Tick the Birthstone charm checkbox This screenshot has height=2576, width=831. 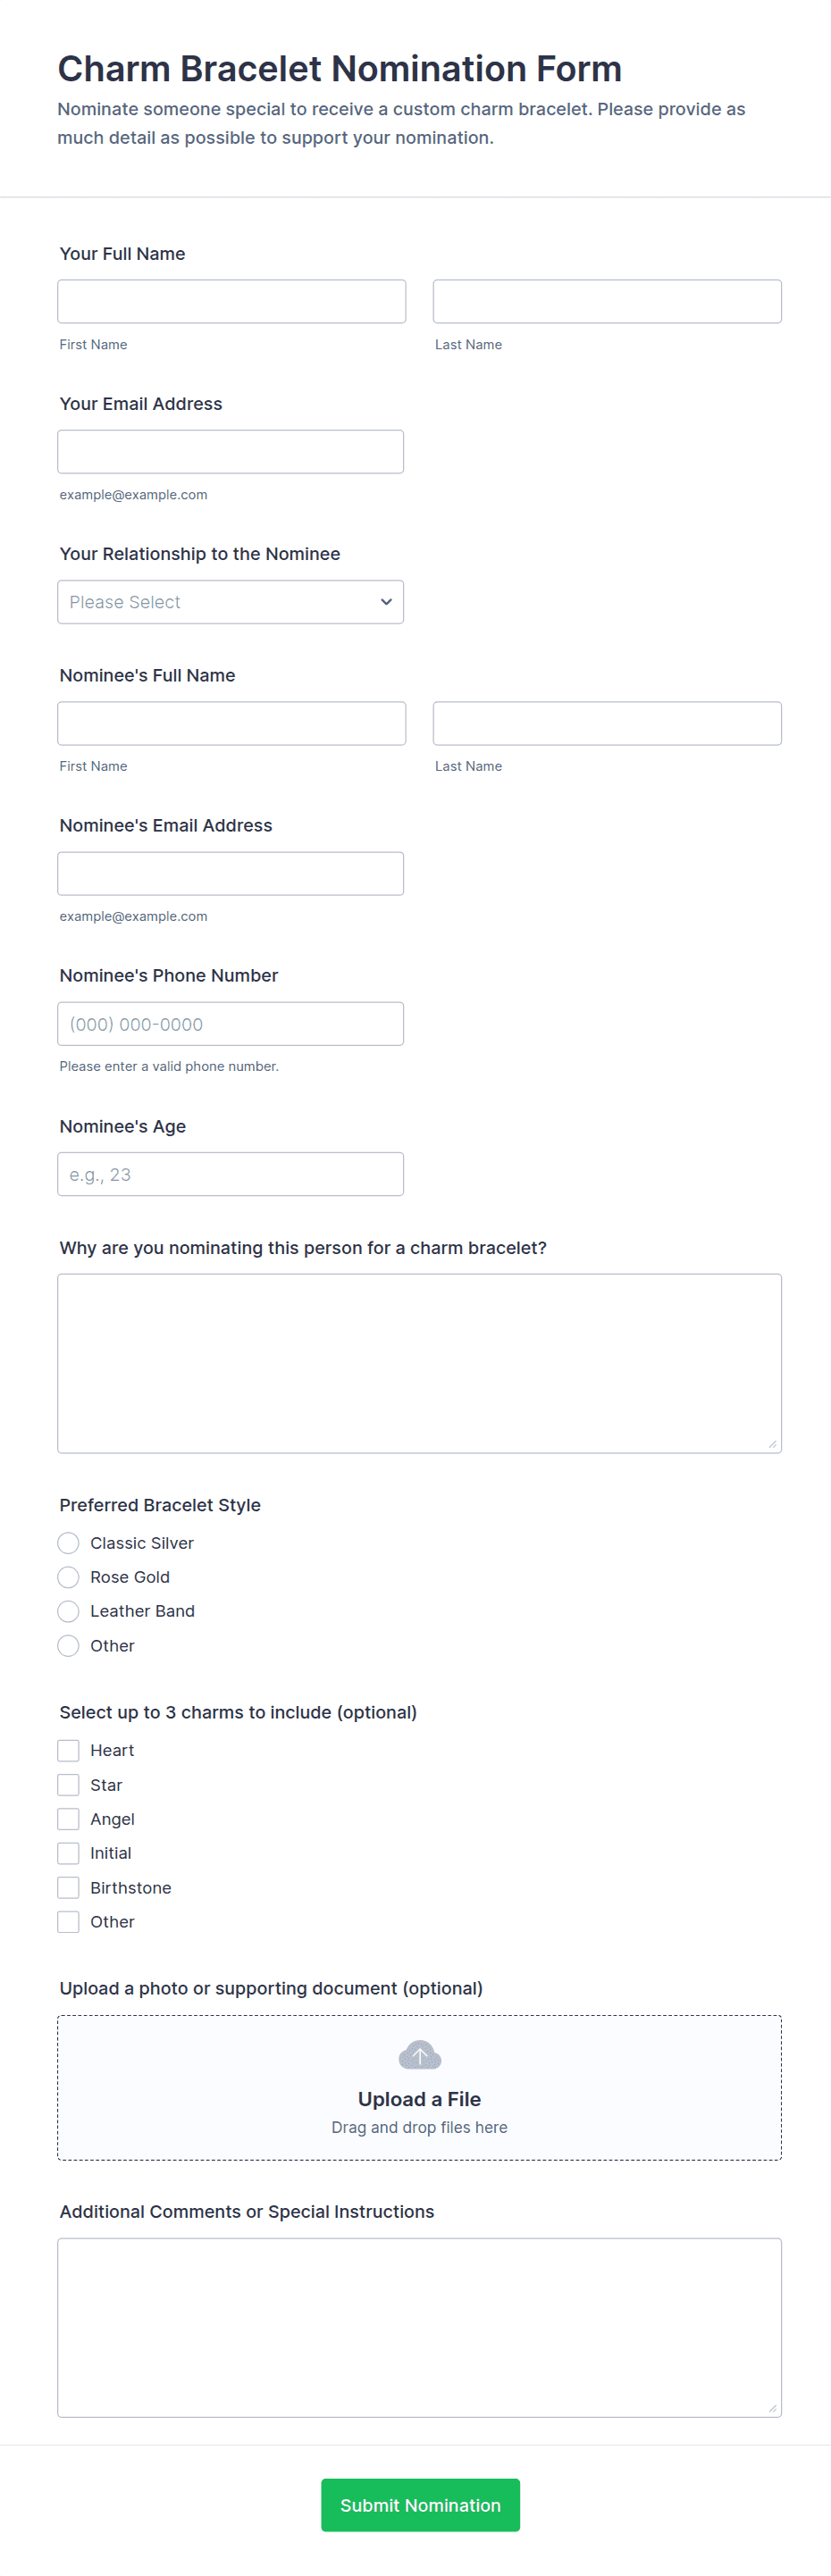click(x=68, y=1887)
